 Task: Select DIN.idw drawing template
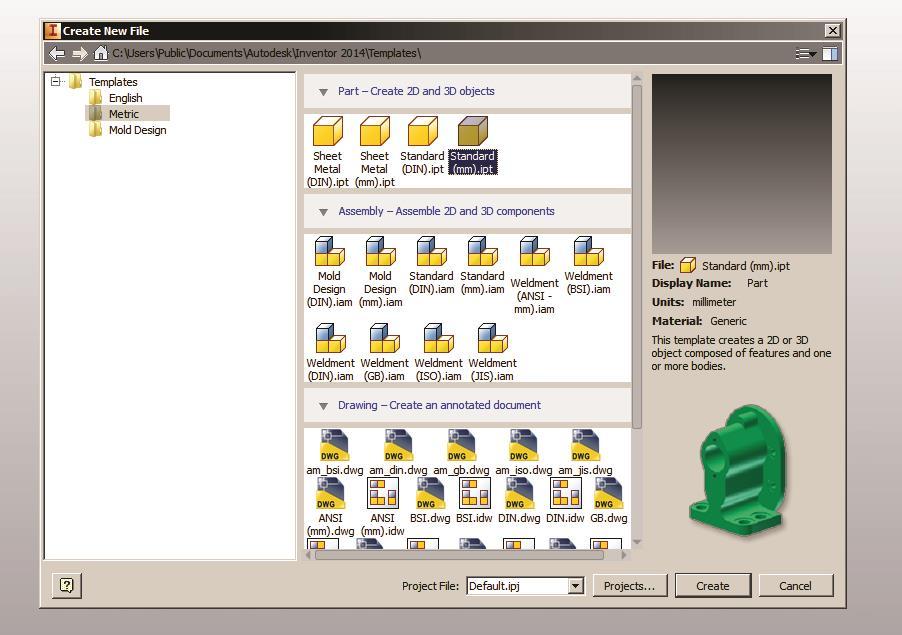tap(565, 500)
